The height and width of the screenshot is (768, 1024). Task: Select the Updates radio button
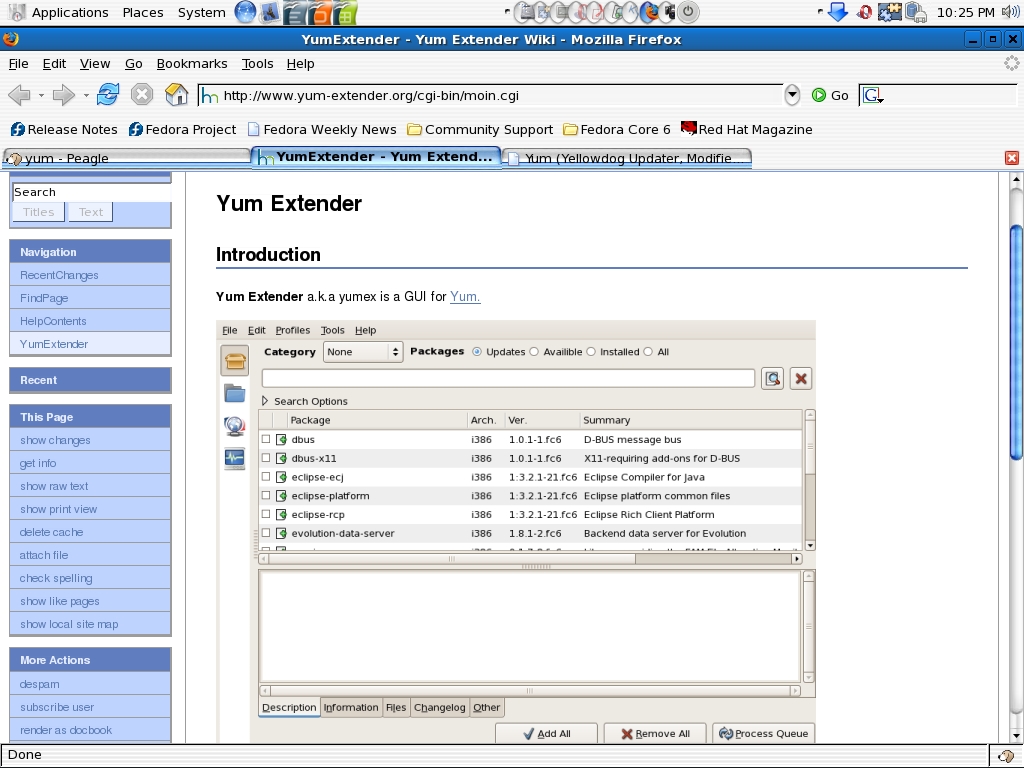(477, 351)
